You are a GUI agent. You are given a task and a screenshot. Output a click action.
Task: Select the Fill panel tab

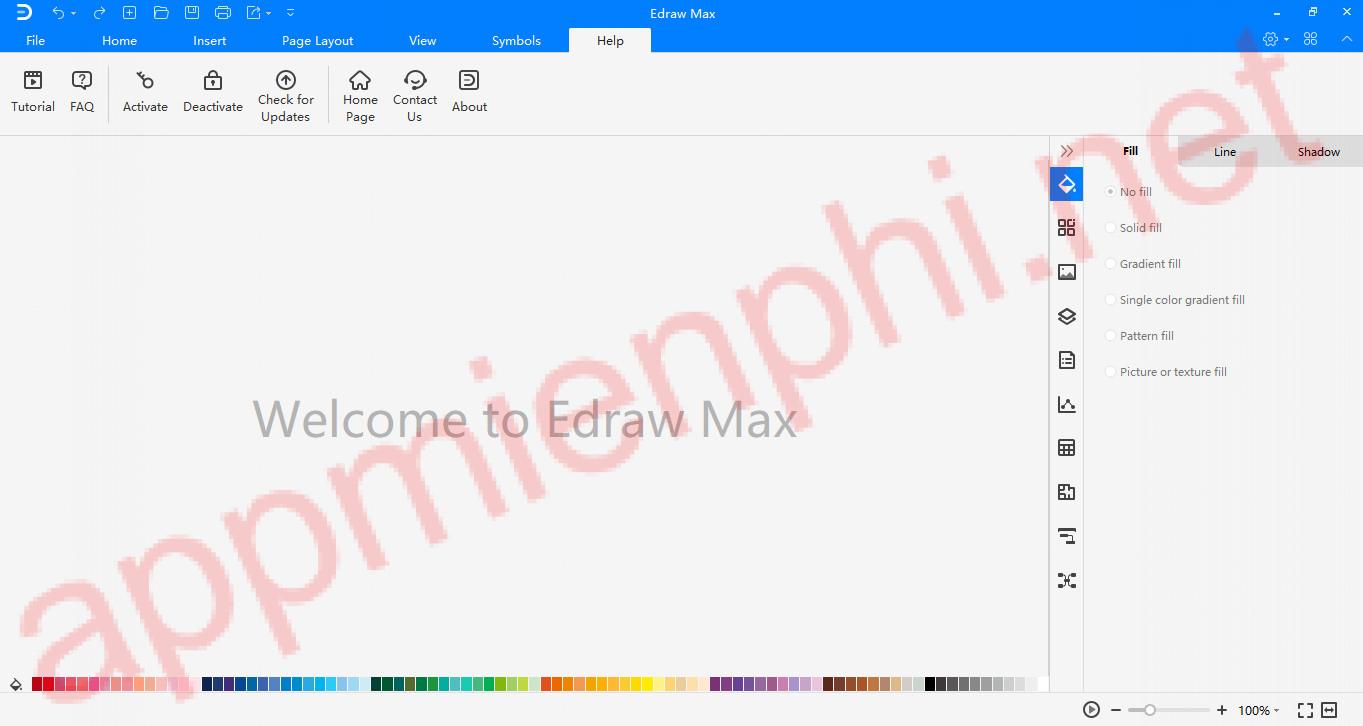point(1131,151)
